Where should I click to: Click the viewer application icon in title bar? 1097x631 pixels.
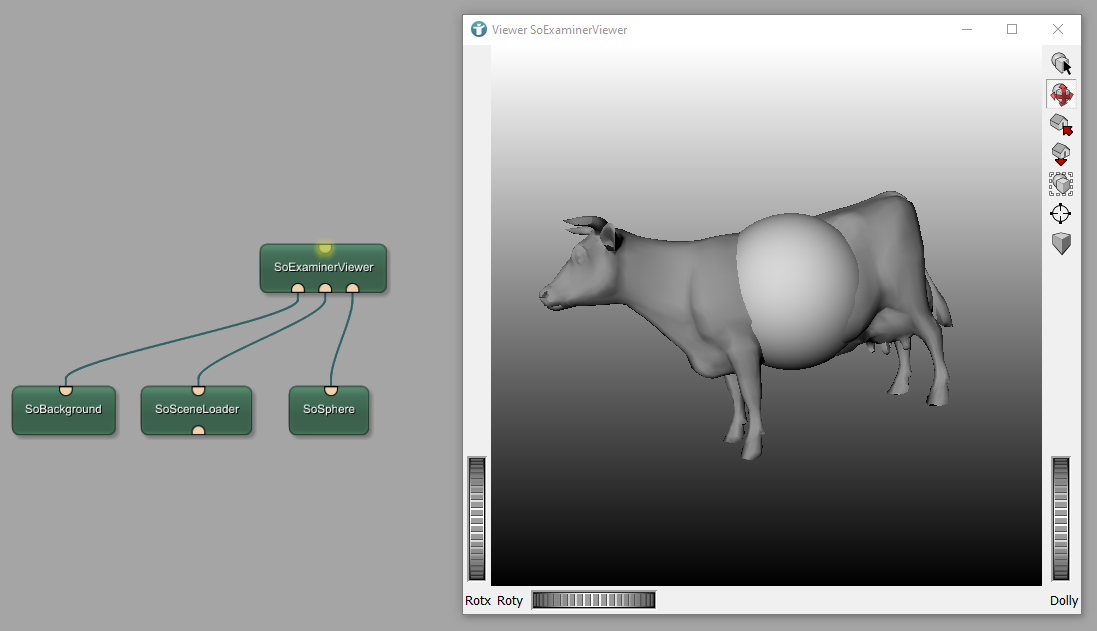tap(479, 30)
